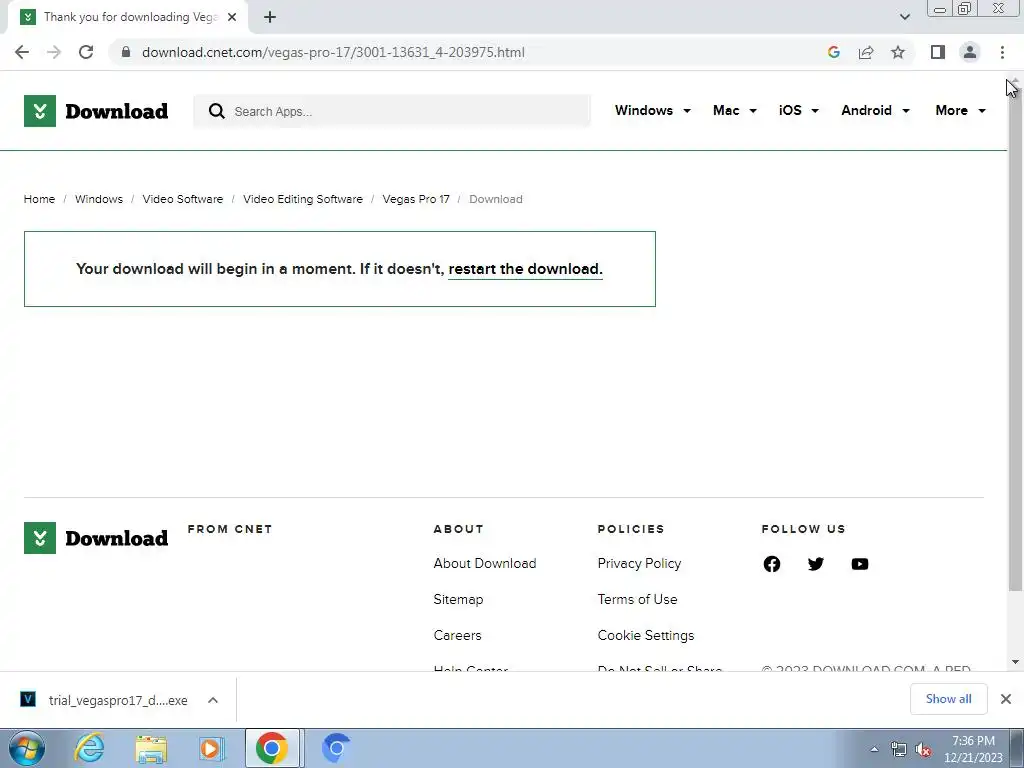
Task: Open the taskbar clock and date
Action: pos(973,749)
